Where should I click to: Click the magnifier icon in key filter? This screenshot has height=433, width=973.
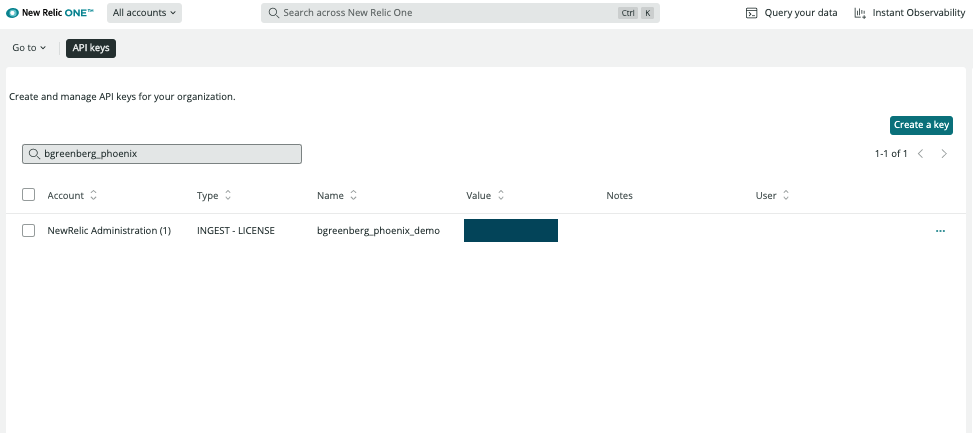coord(34,154)
